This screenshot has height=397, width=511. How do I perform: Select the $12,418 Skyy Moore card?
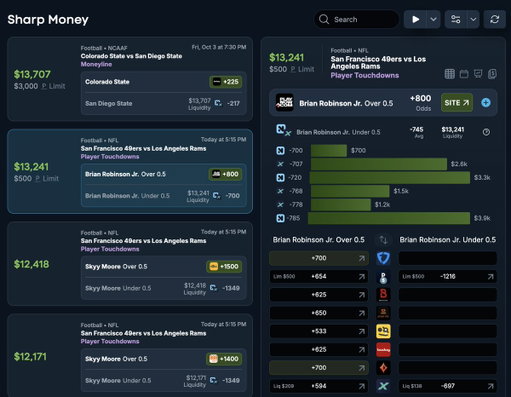coord(130,264)
